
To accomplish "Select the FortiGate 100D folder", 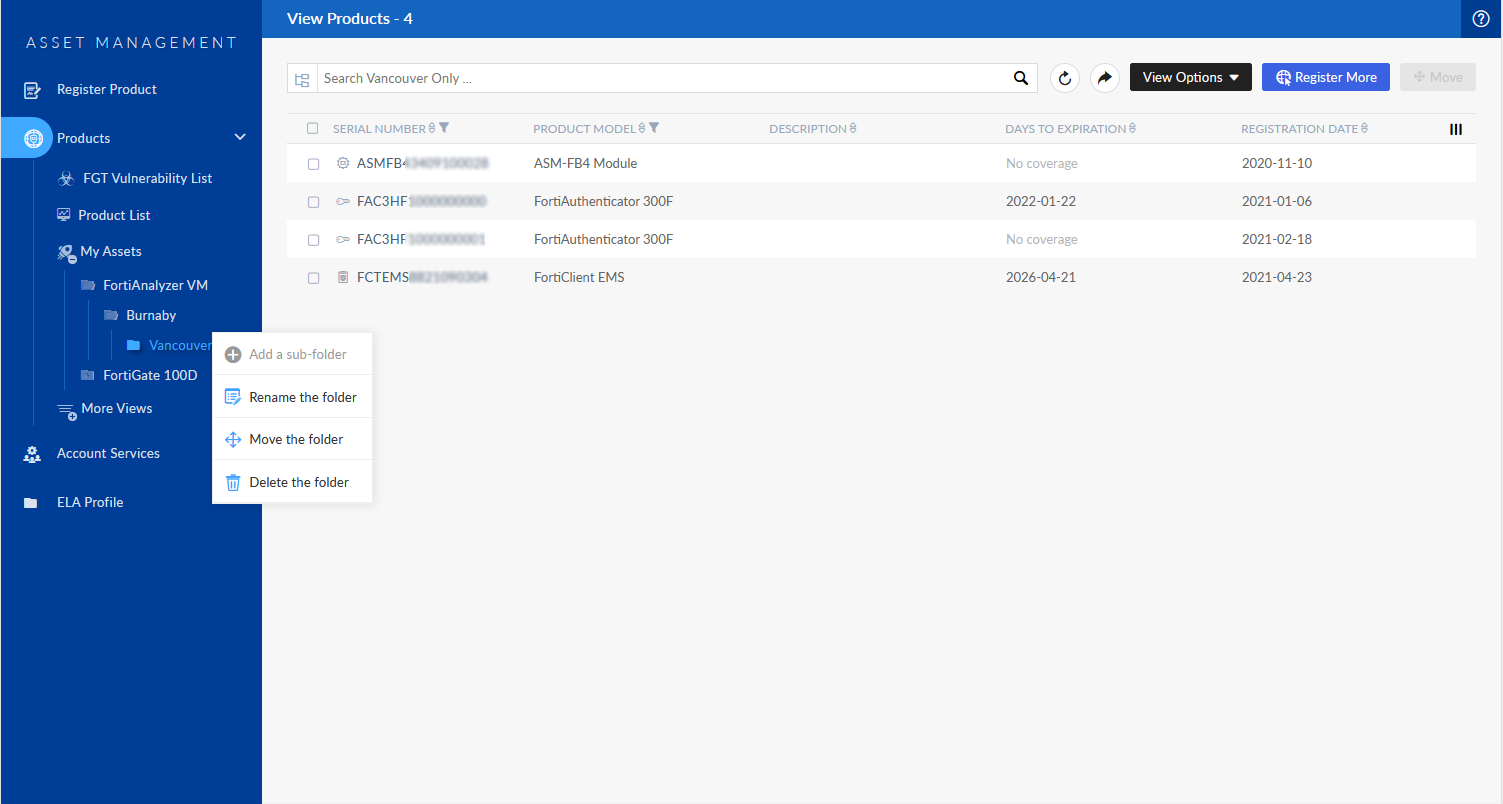I will 150,376.
